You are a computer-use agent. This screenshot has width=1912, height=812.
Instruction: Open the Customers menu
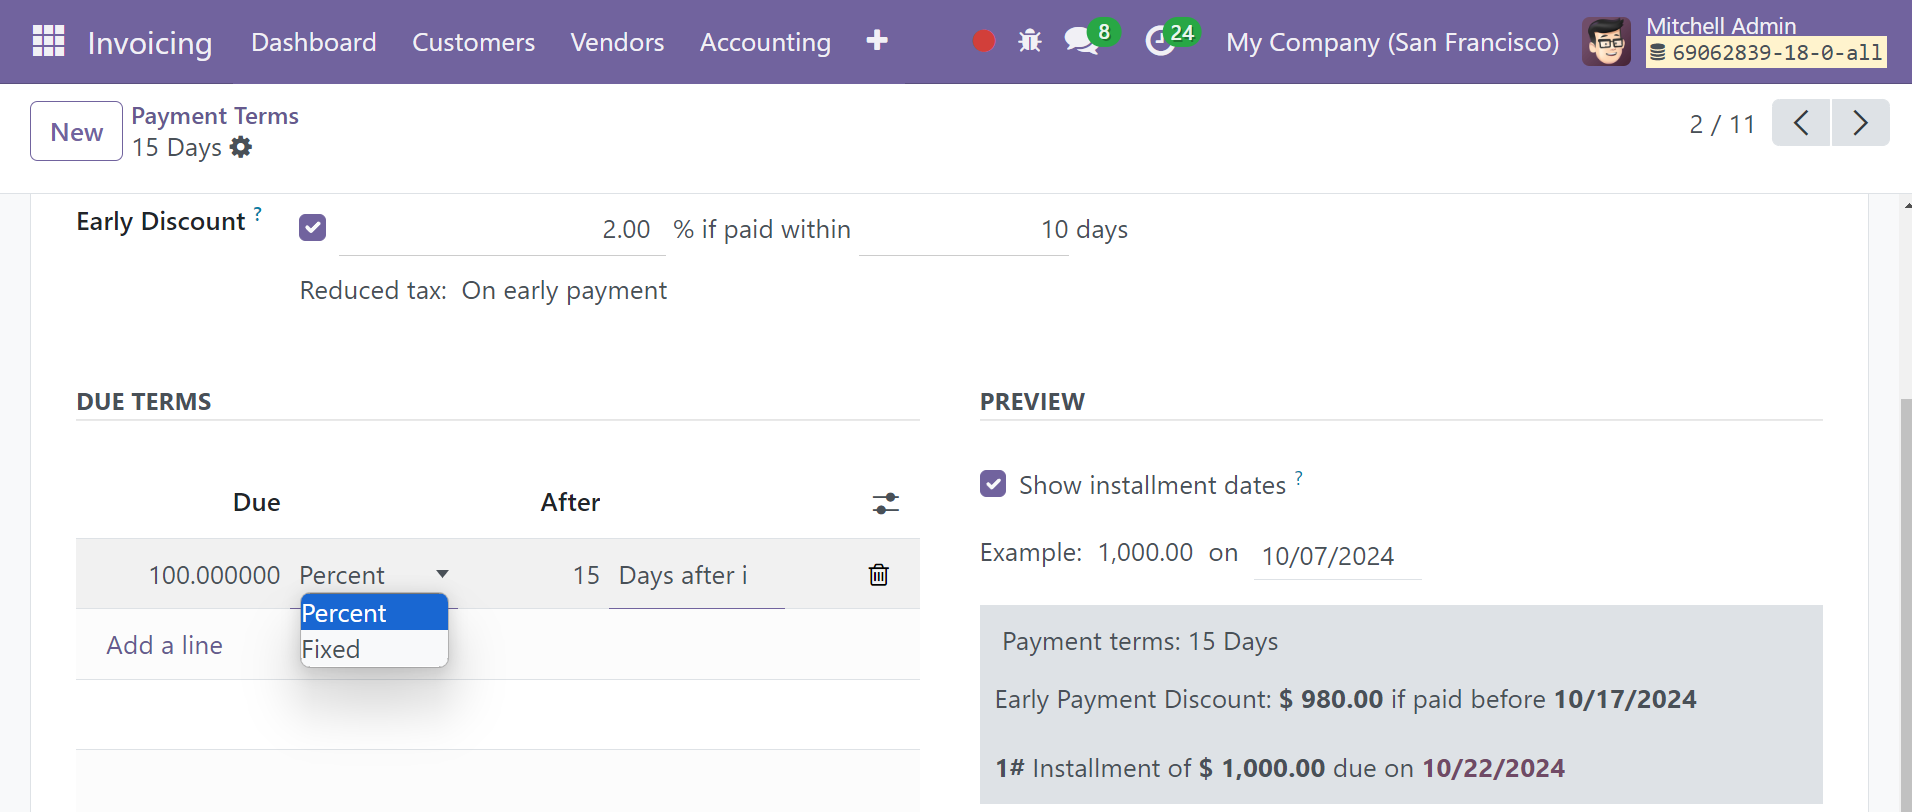pyautogui.click(x=473, y=42)
